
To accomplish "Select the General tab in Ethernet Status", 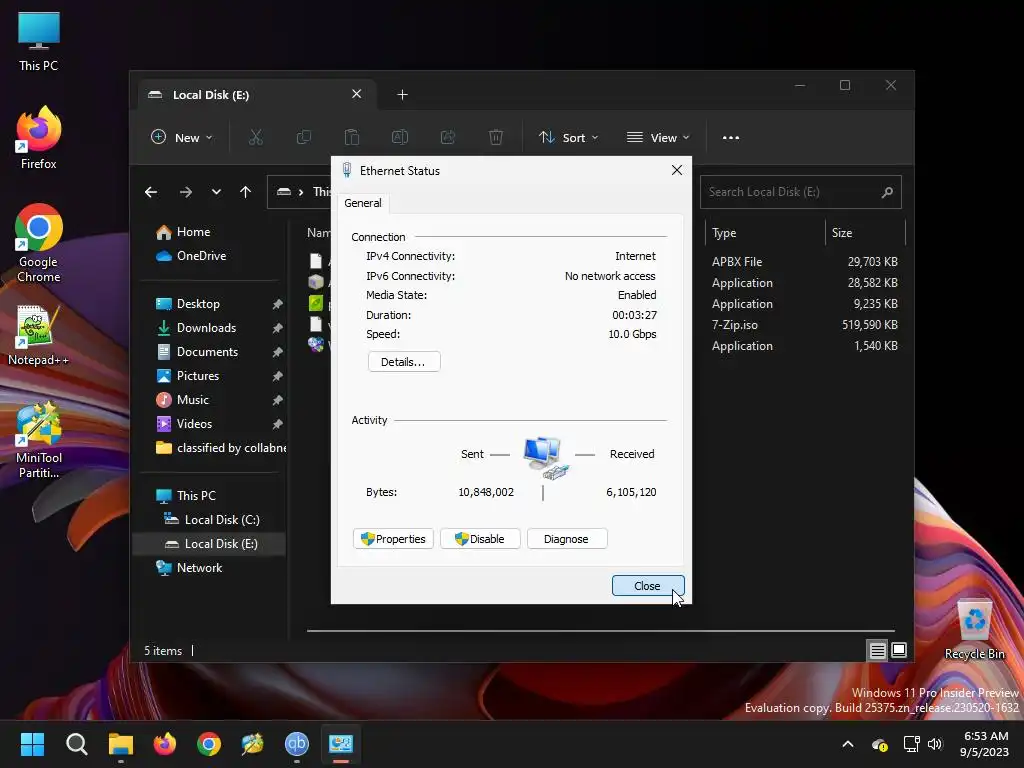I will coord(363,203).
